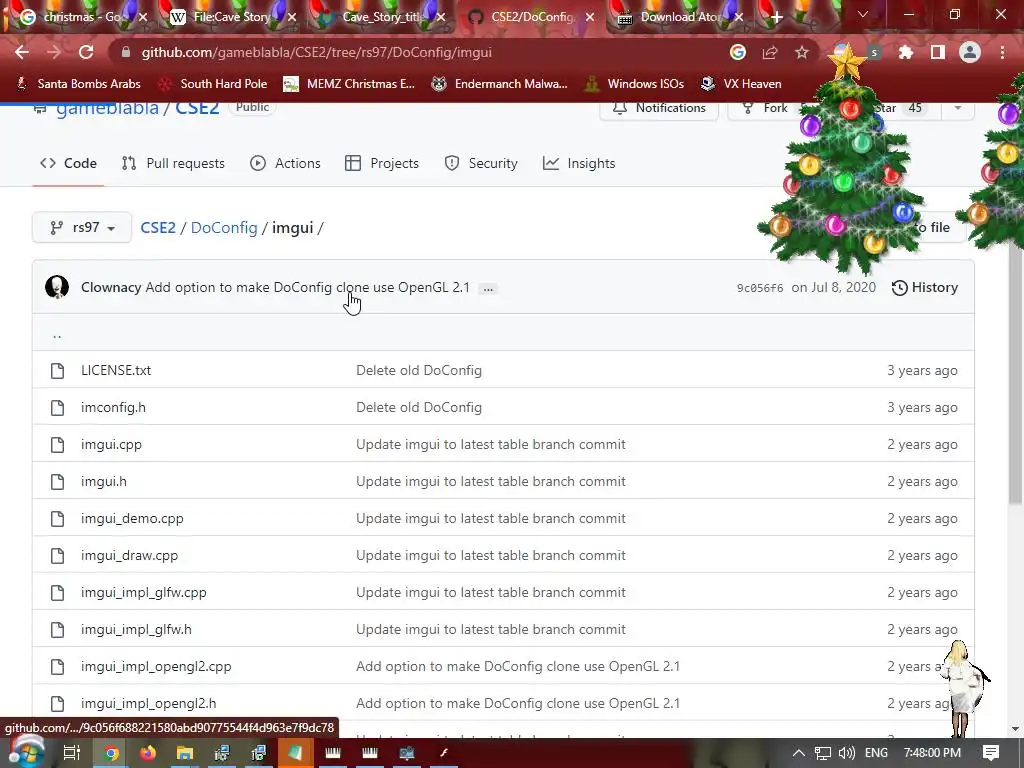The image size is (1024, 768).
Task: Open Windows Start button with Santa hat
Action: tap(26, 753)
